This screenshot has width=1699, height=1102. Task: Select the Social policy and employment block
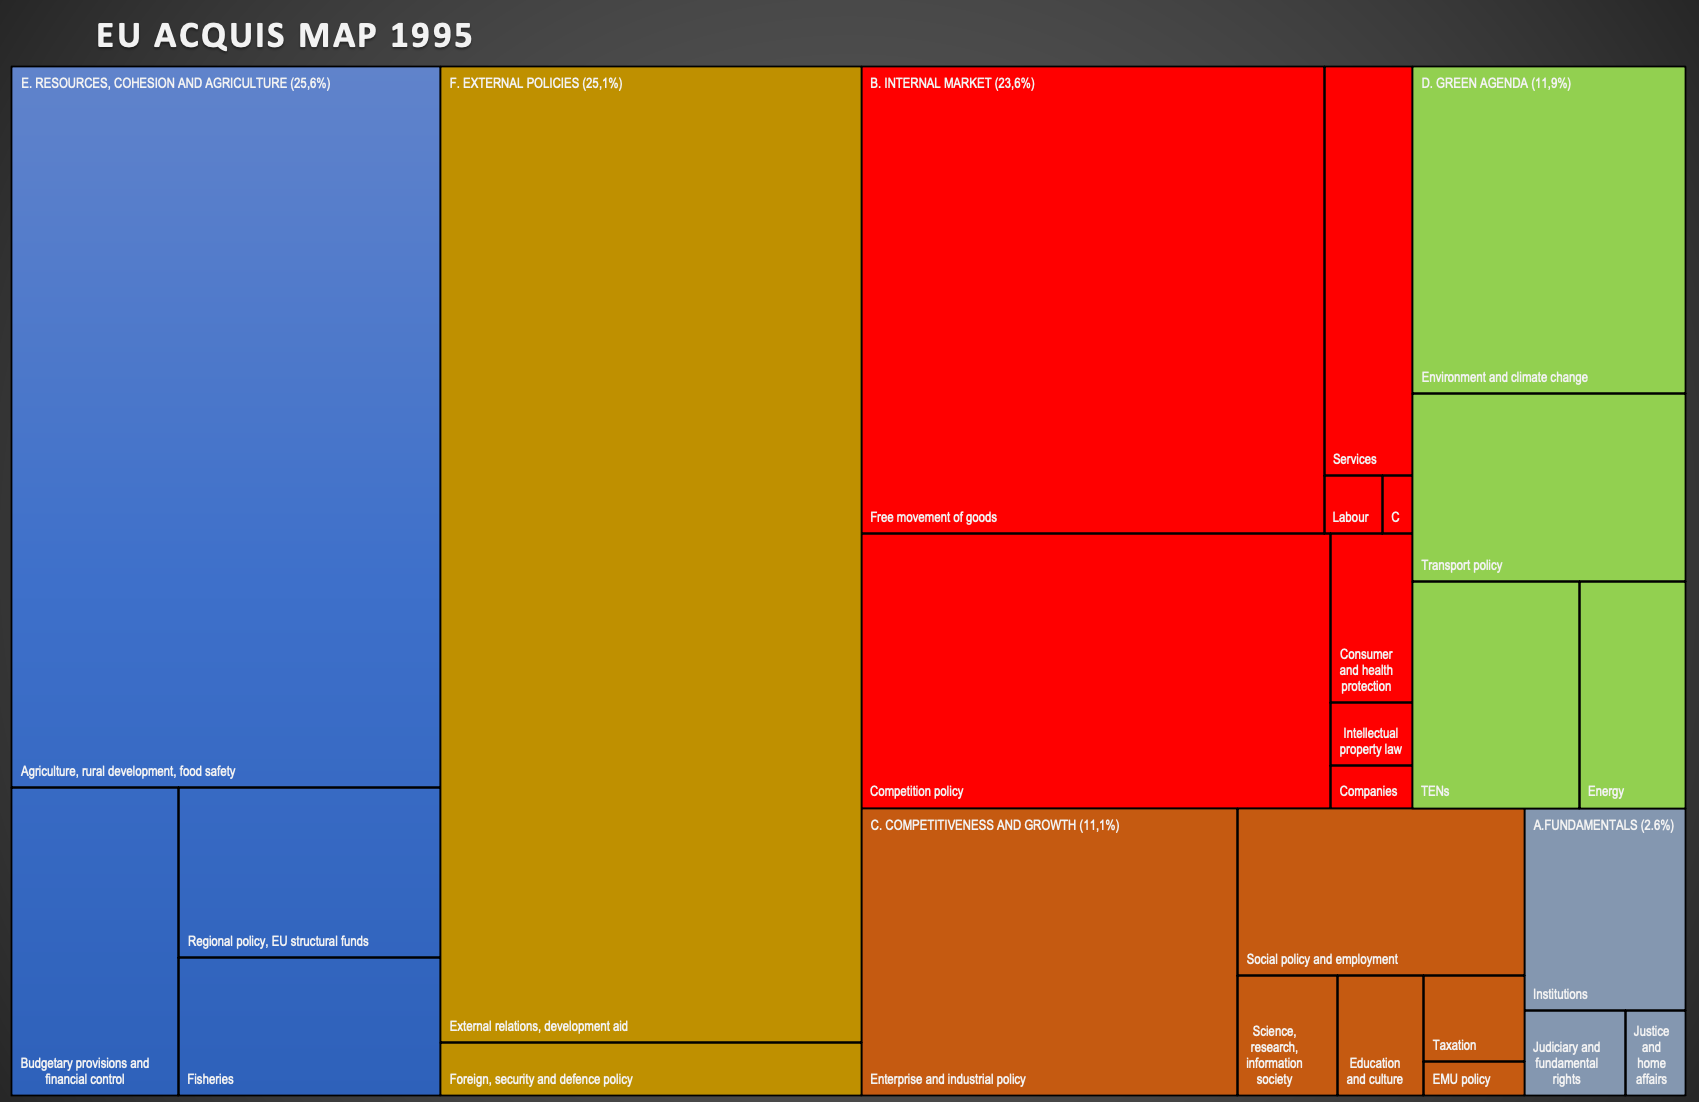1380,891
